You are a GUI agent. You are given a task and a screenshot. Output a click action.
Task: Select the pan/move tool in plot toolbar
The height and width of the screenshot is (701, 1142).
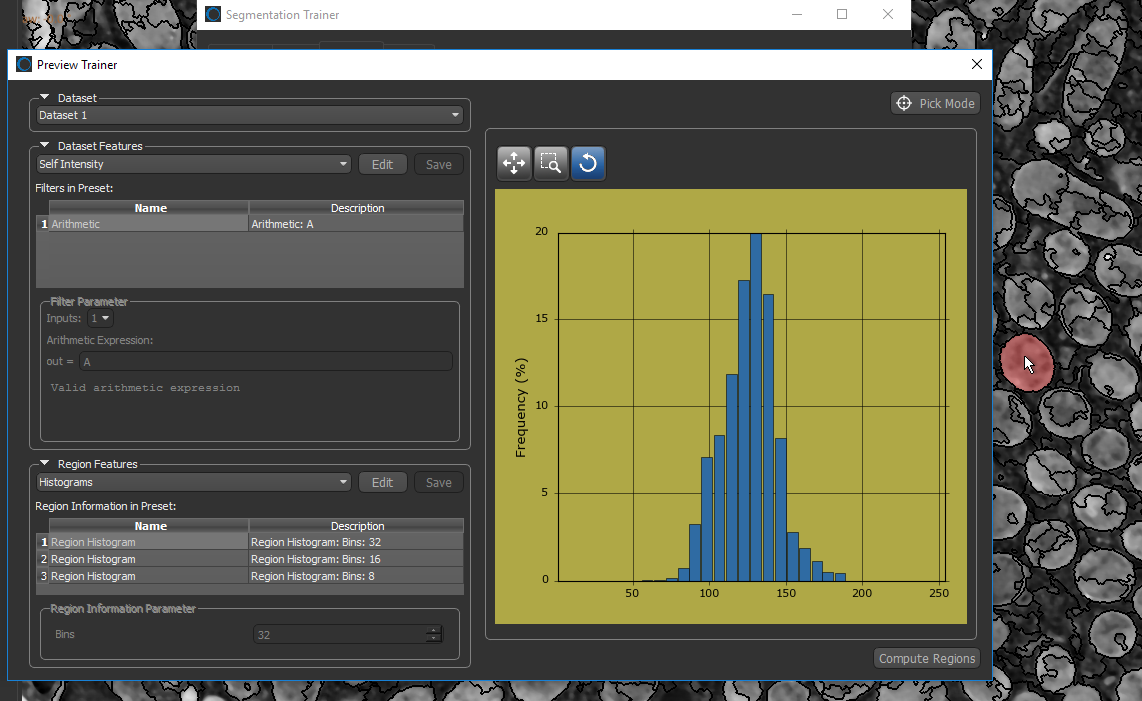click(x=514, y=163)
